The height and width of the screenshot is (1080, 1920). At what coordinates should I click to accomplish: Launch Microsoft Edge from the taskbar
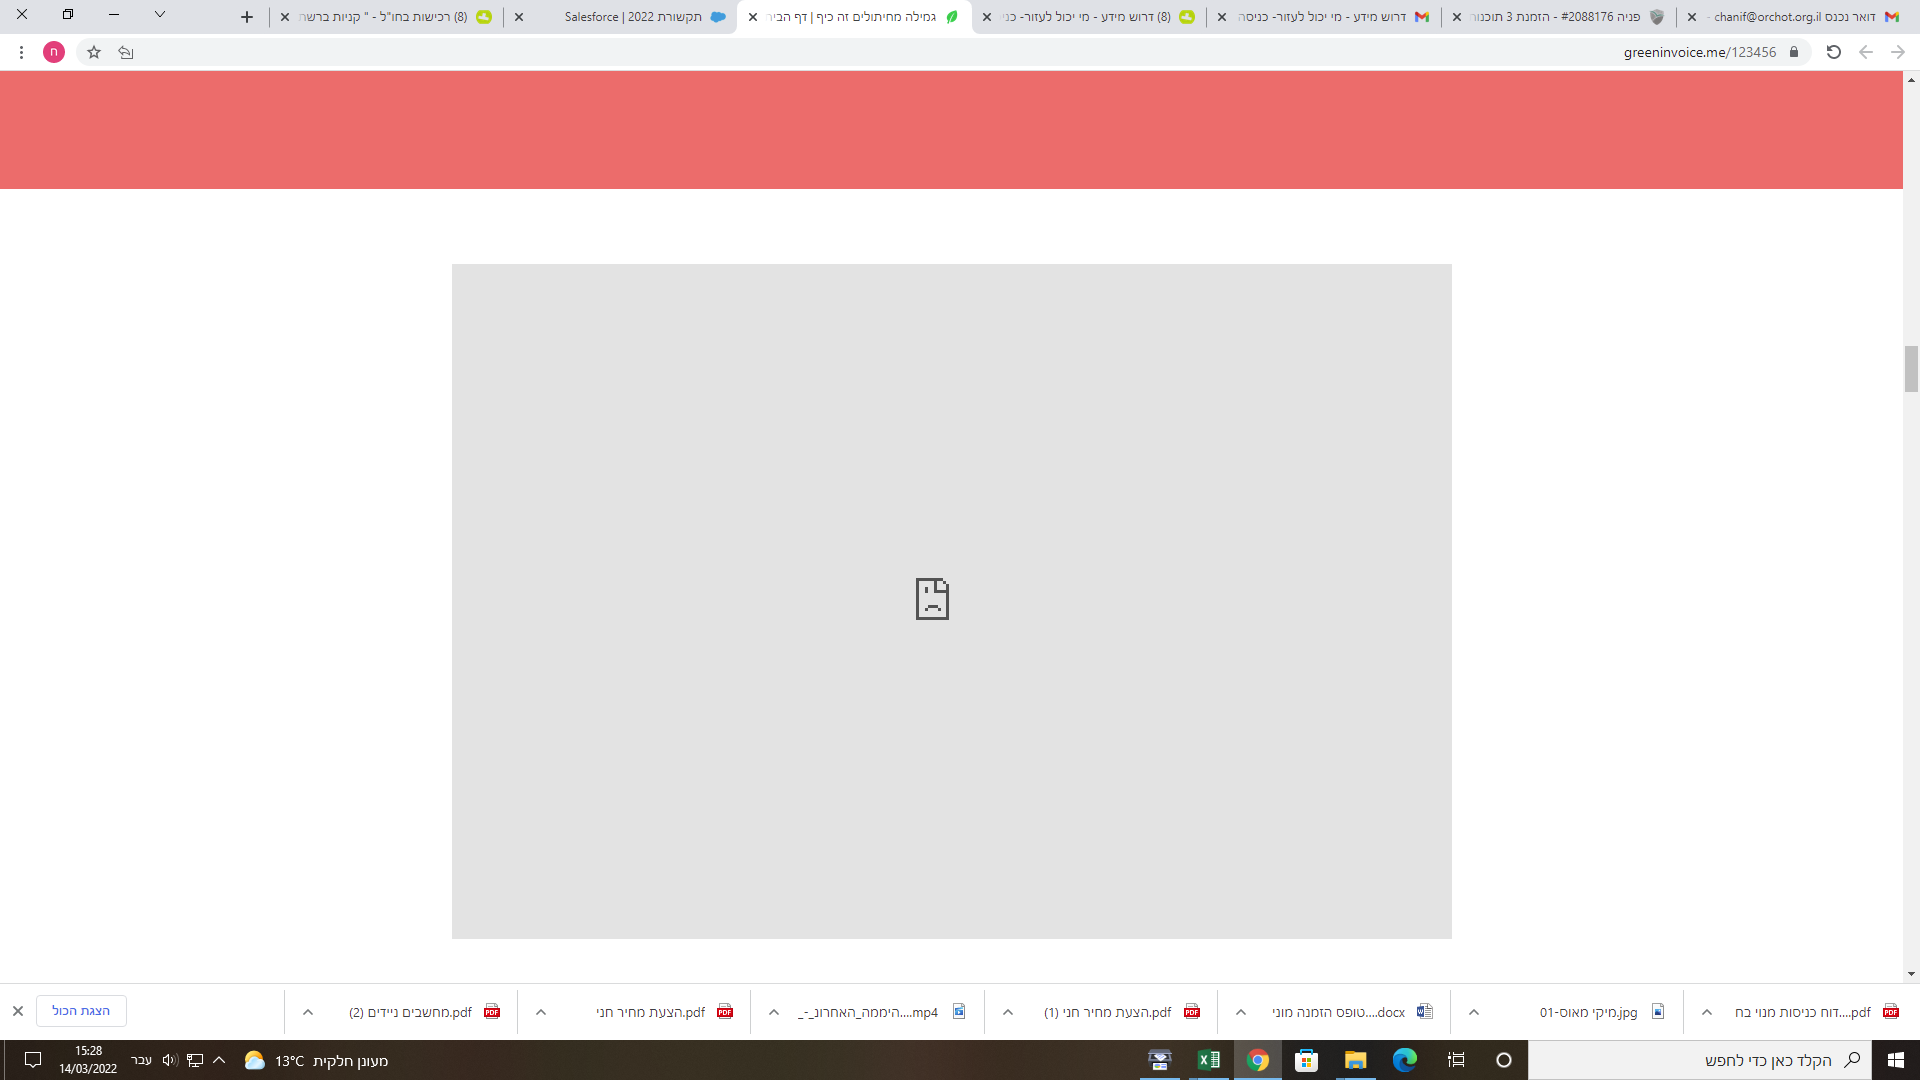click(1406, 1060)
